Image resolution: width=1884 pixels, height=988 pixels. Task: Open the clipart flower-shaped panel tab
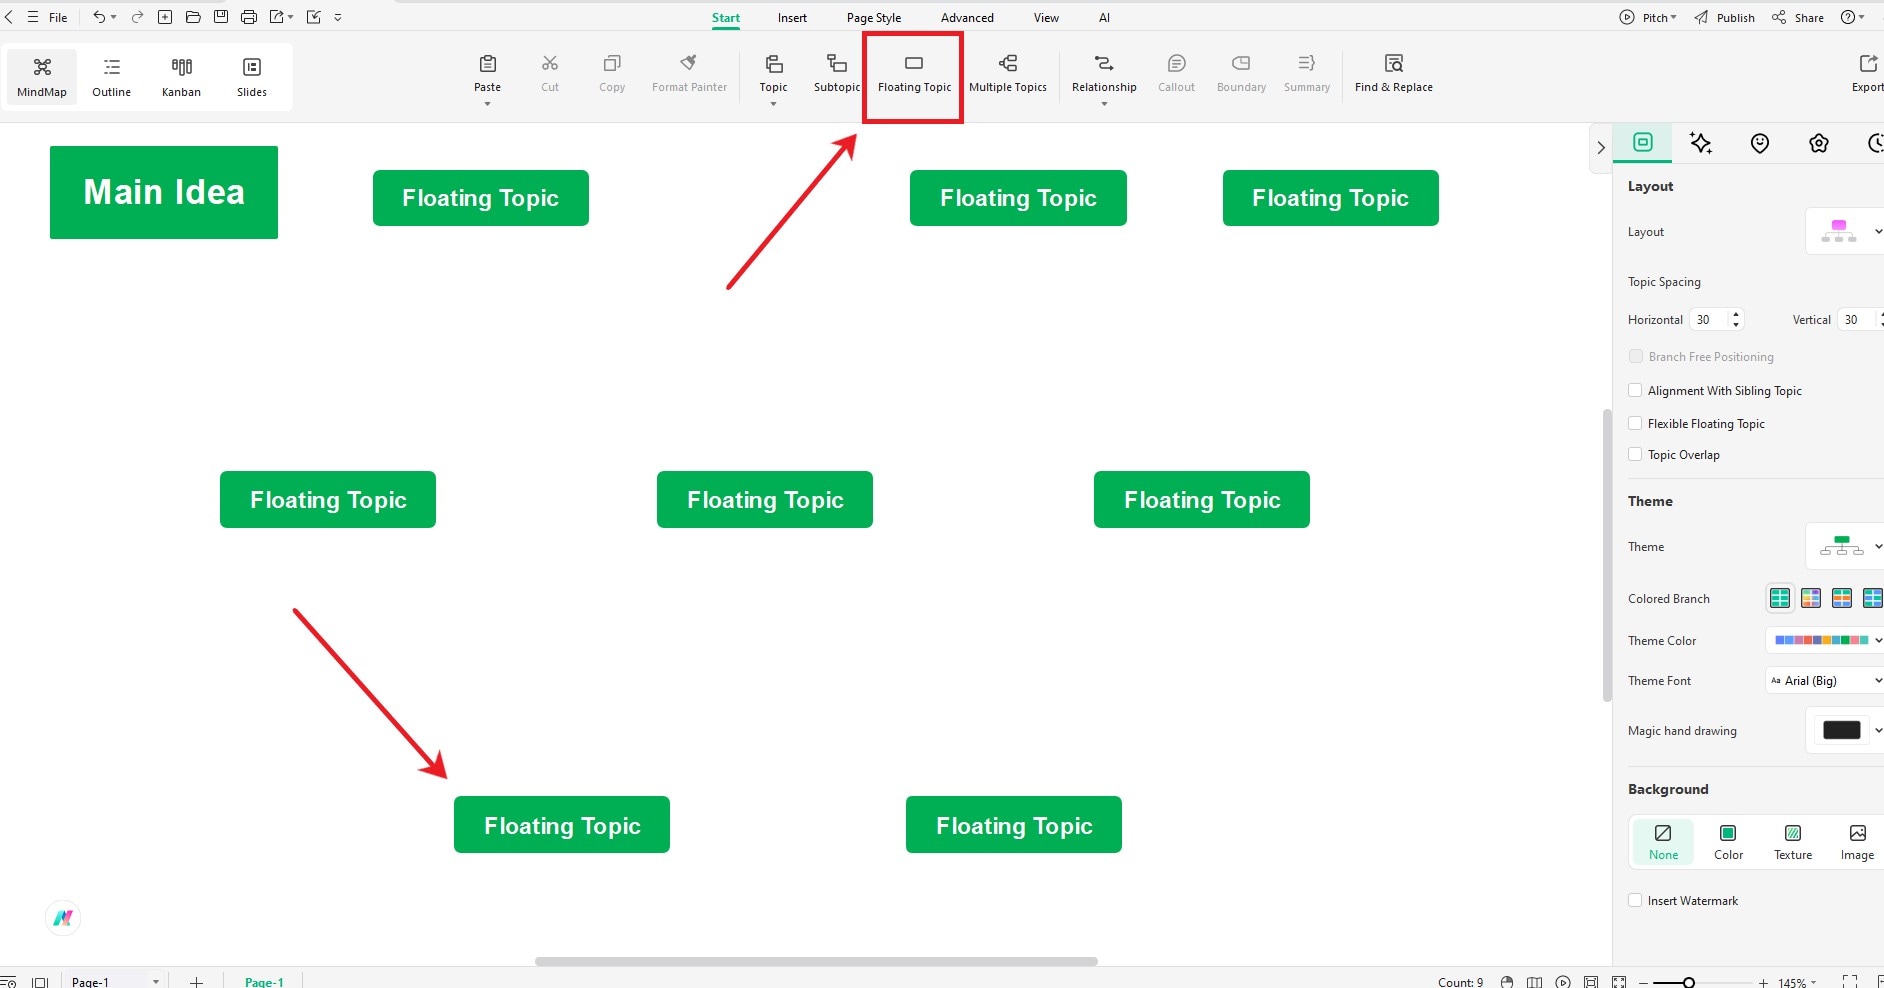[1819, 143]
